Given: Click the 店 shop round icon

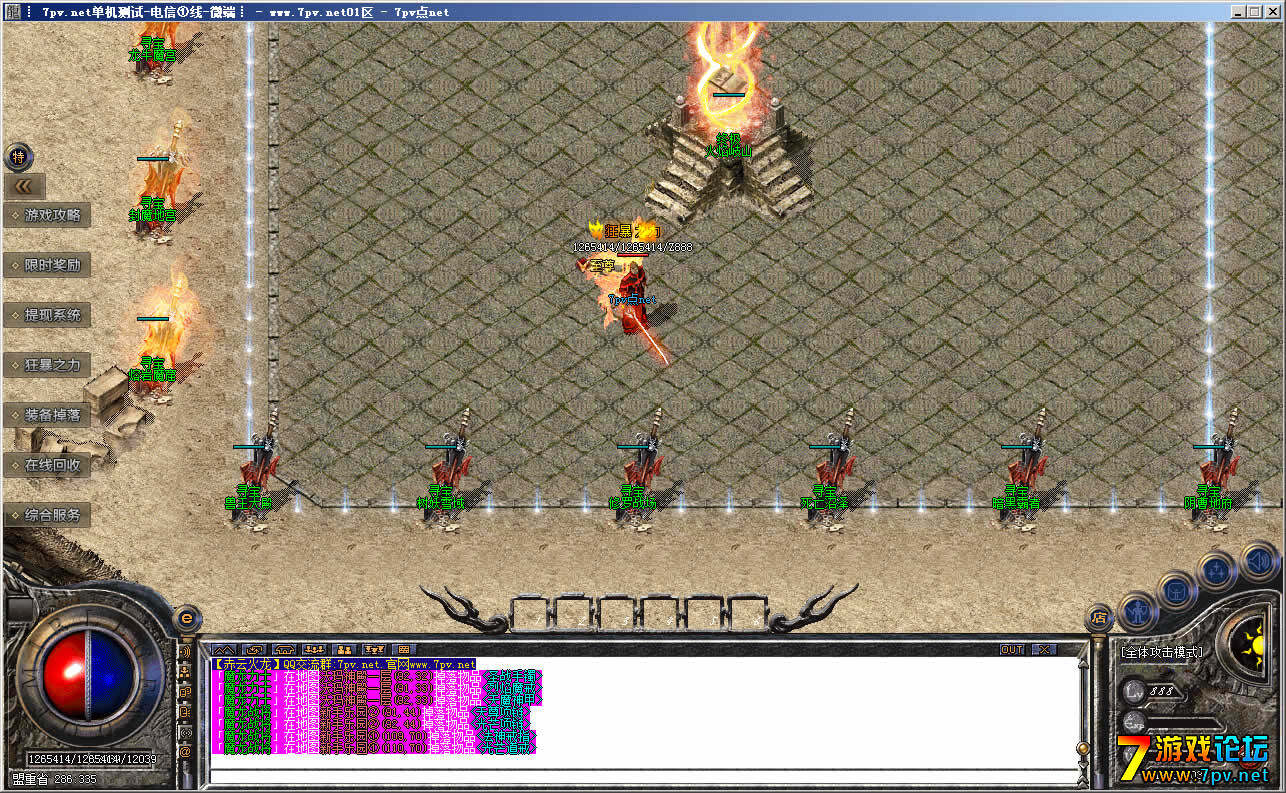Looking at the screenshot, I should tap(1099, 617).
